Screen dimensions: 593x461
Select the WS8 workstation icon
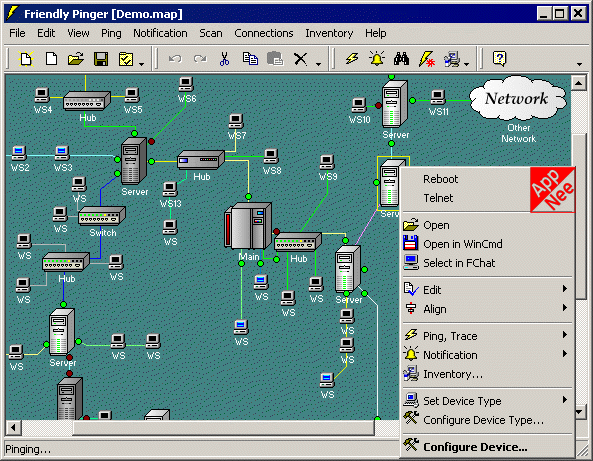click(271, 157)
